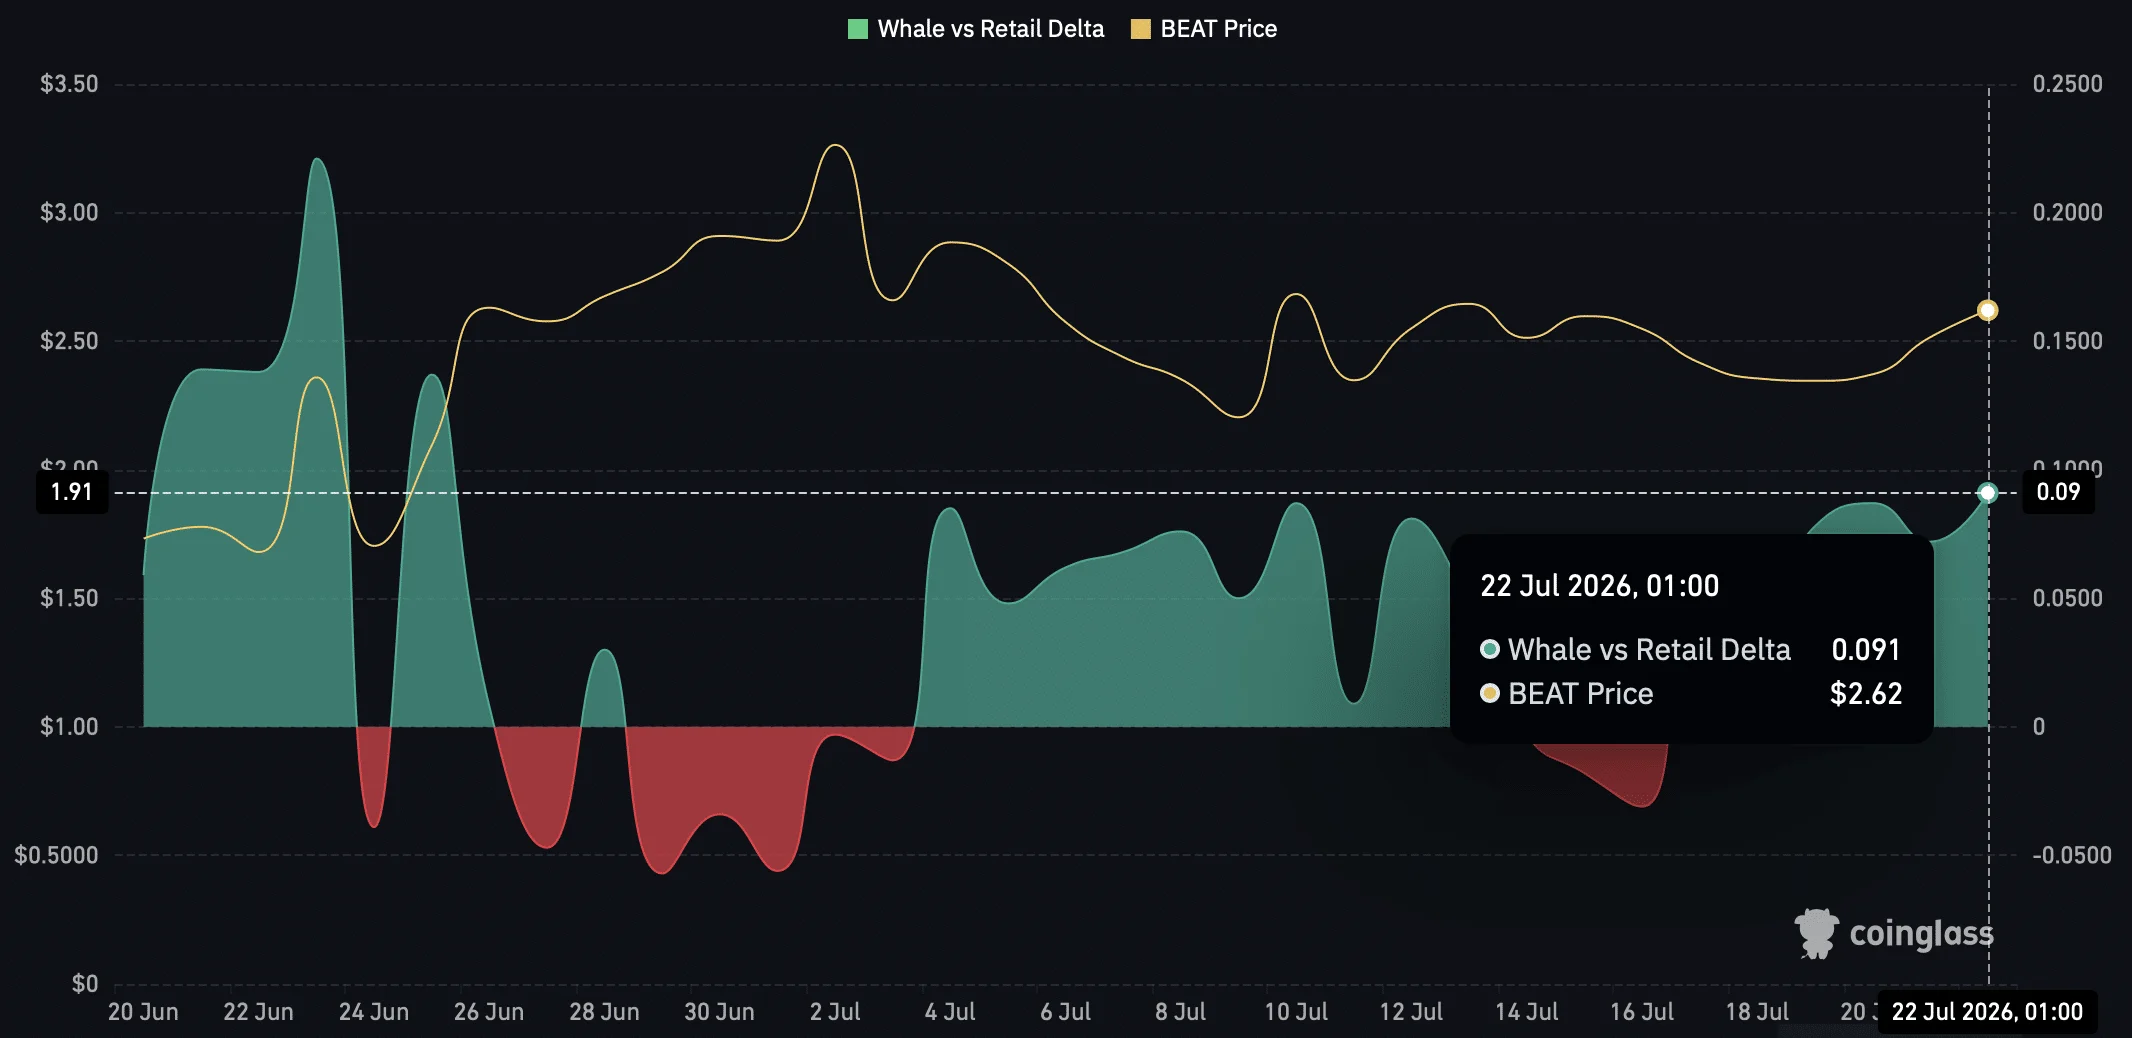Click the tooltip header '22 Jul 2026, 01:00'

tap(1599, 585)
